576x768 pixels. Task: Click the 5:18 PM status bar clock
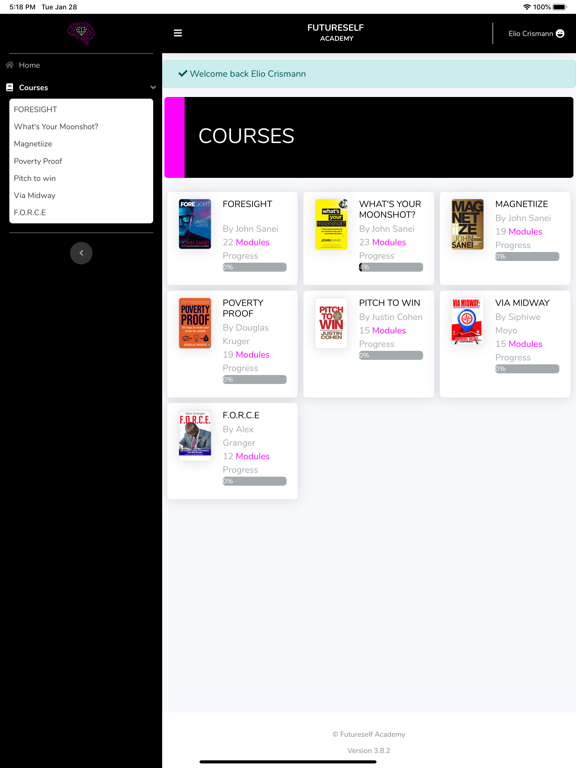(x=23, y=7)
